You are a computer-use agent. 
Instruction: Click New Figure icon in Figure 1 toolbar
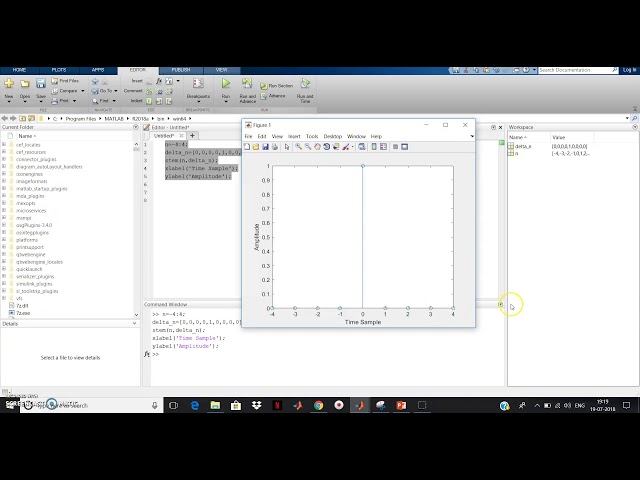point(247,147)
